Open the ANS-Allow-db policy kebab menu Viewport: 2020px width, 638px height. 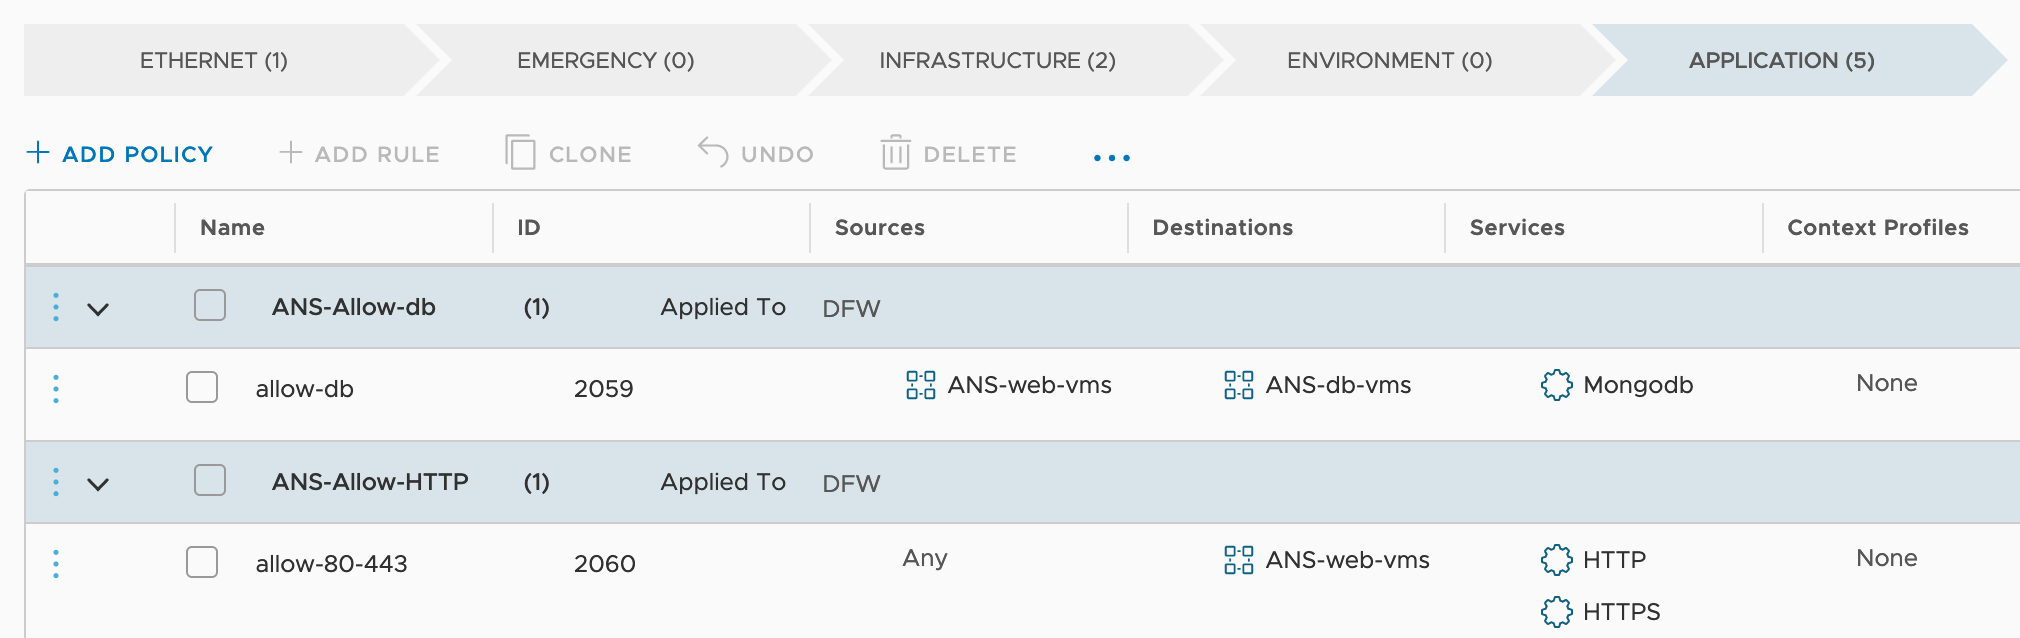click(56, 307)
